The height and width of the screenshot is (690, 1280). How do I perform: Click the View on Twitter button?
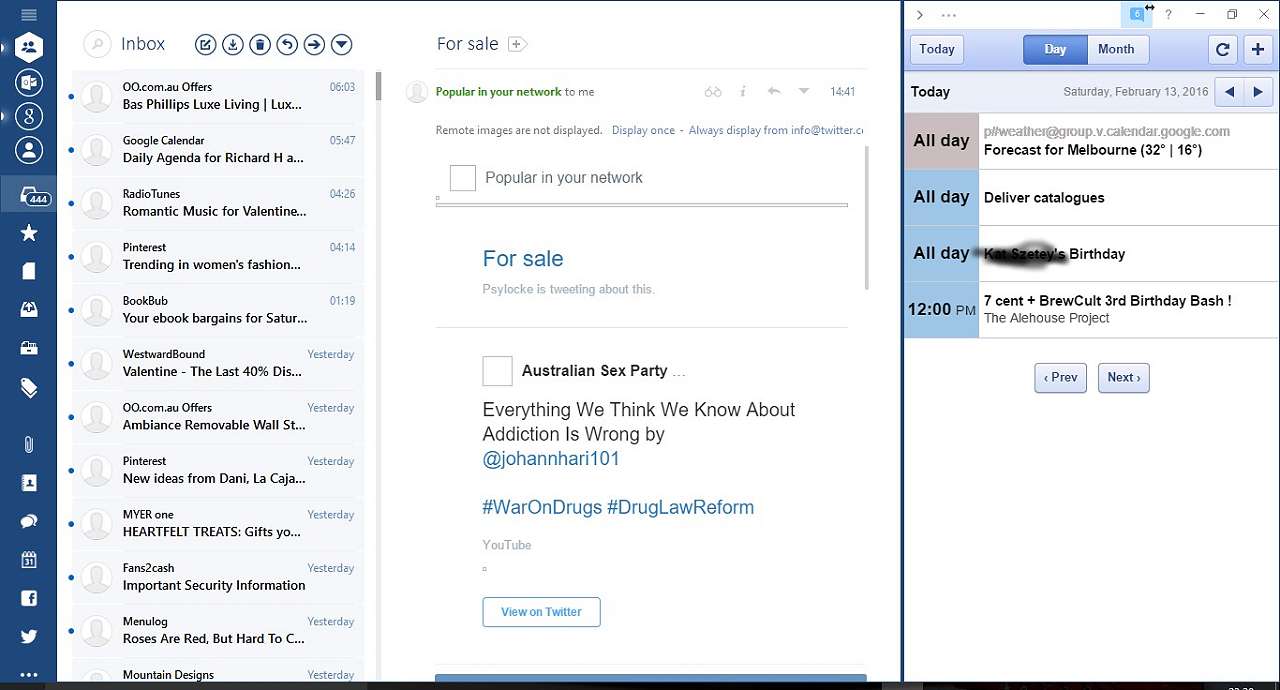click(x=541, y=612)
